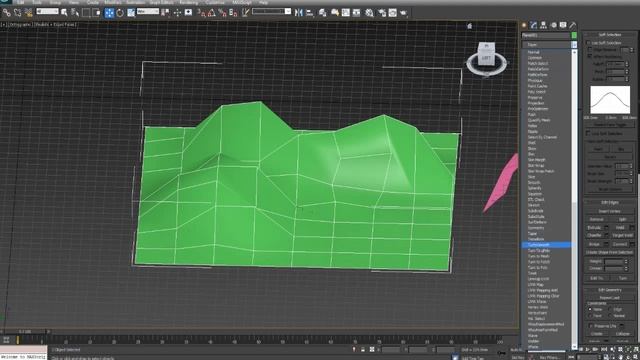Toggle the Preserve UVs checkbox
The width and height of the screenshot is (640, 360).
(x=591, y=326)
